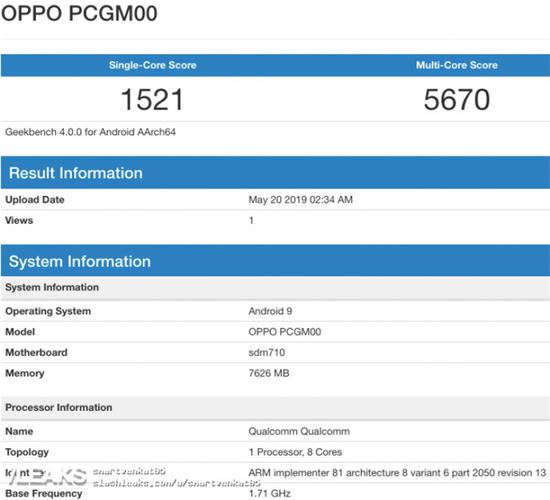Click the single-core score value 1521

152,100
